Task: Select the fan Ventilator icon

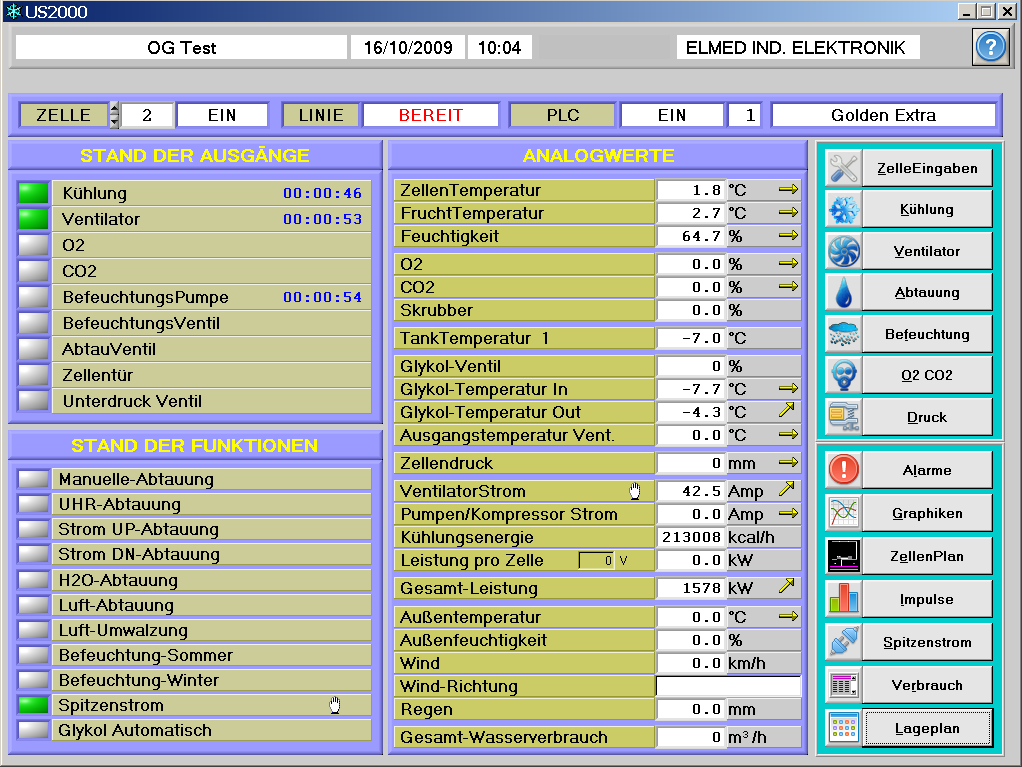Action: tap(844, 251)
